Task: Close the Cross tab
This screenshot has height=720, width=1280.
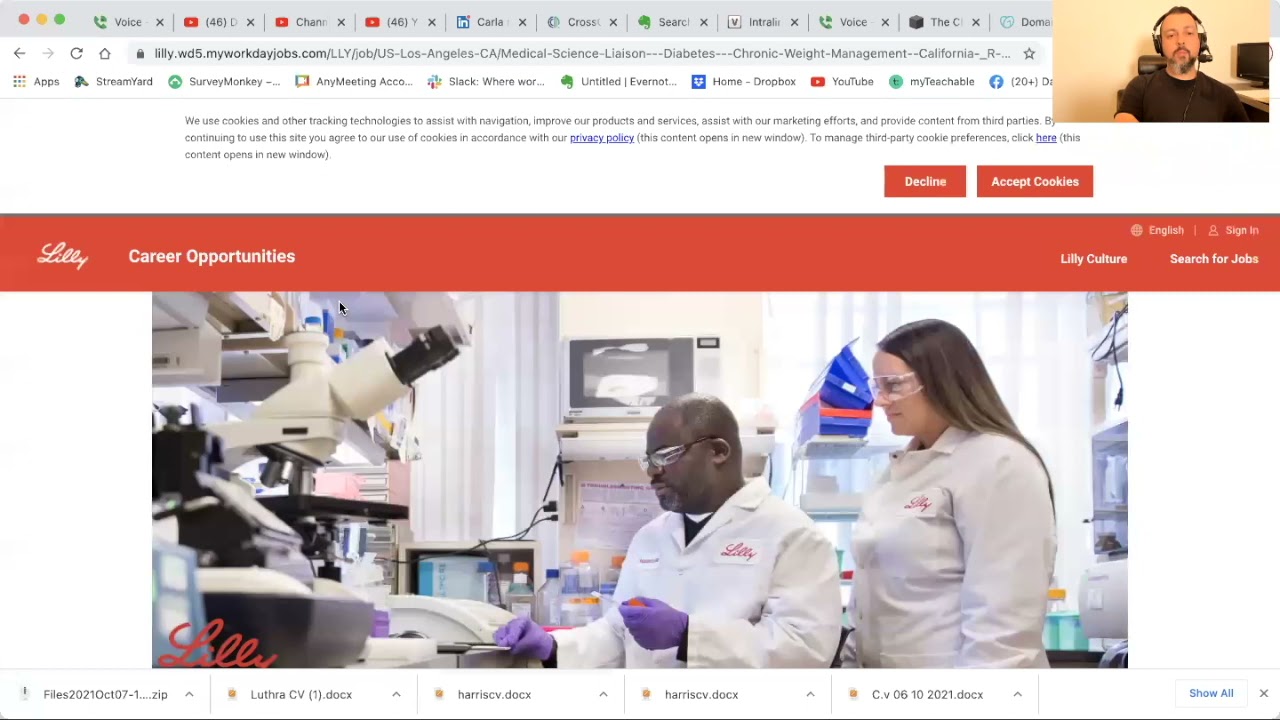Action: [x=613, y=22]
